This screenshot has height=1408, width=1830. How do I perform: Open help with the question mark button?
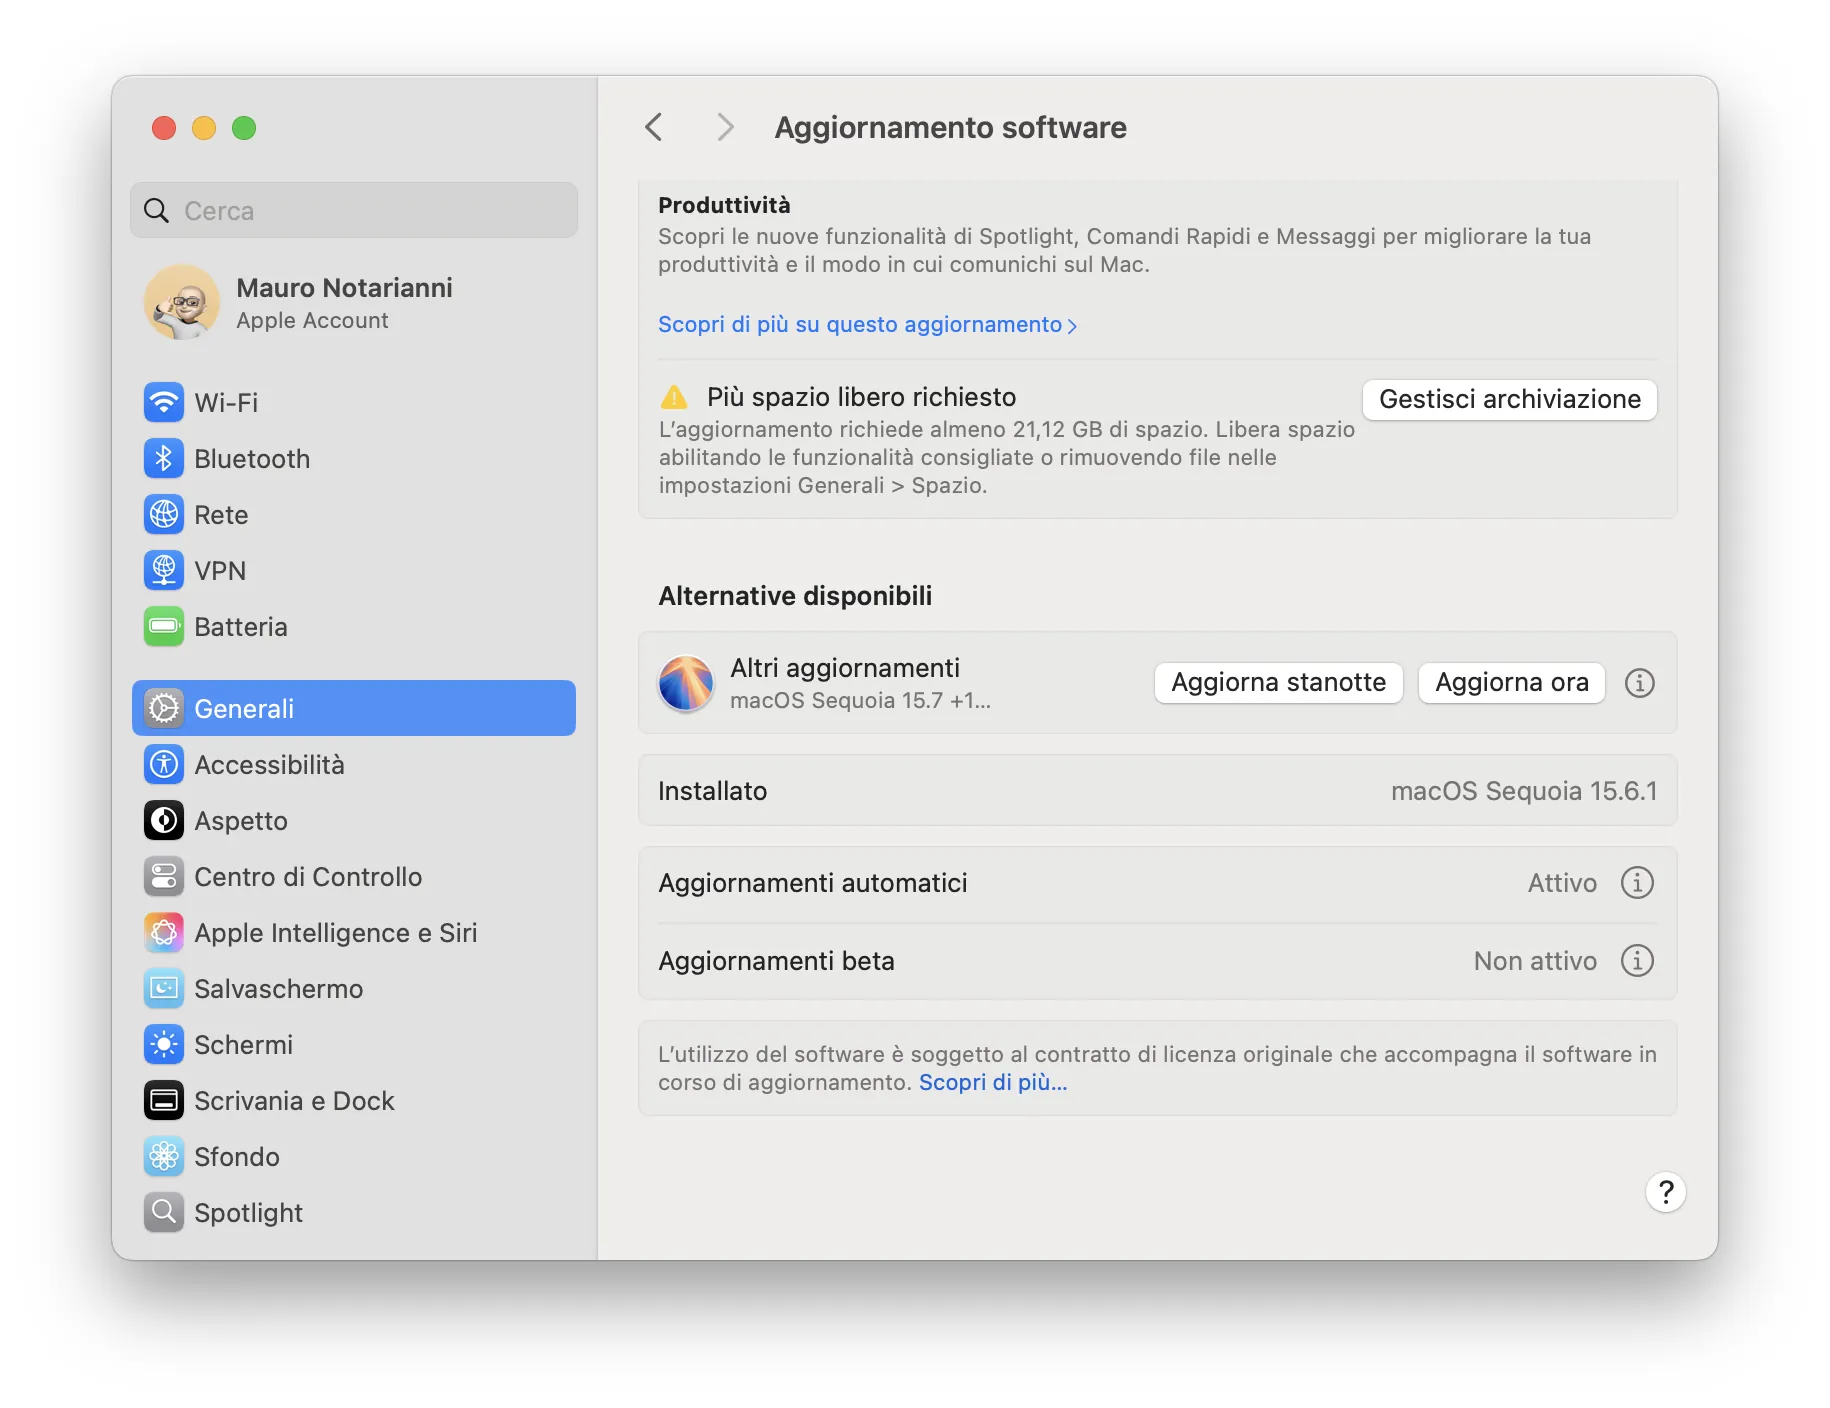click(x=1665, y=1192)
